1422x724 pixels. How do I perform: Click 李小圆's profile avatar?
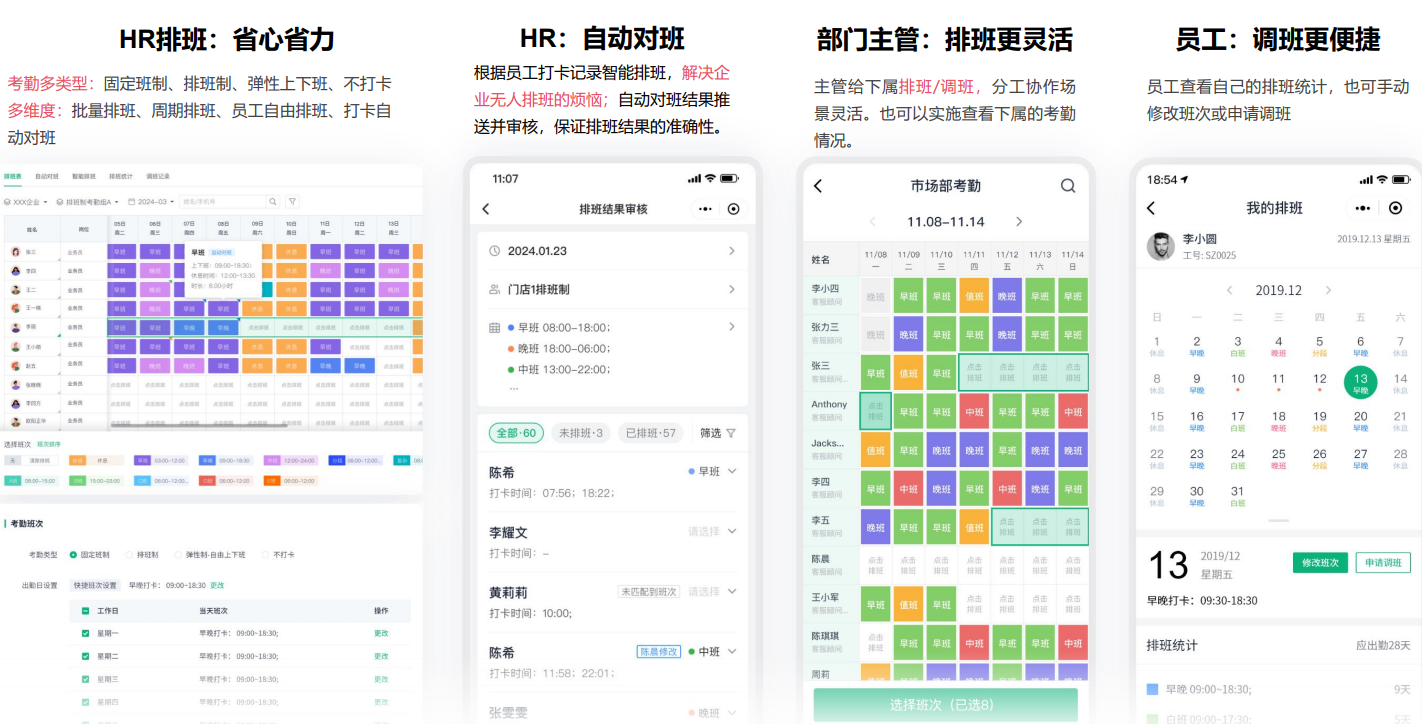coord(1161,246)
